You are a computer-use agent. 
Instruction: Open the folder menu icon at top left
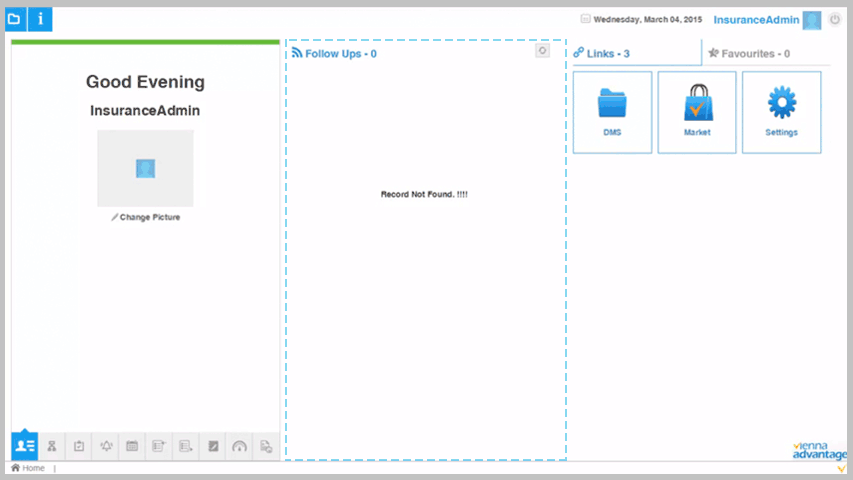click(x=15, y=19)
